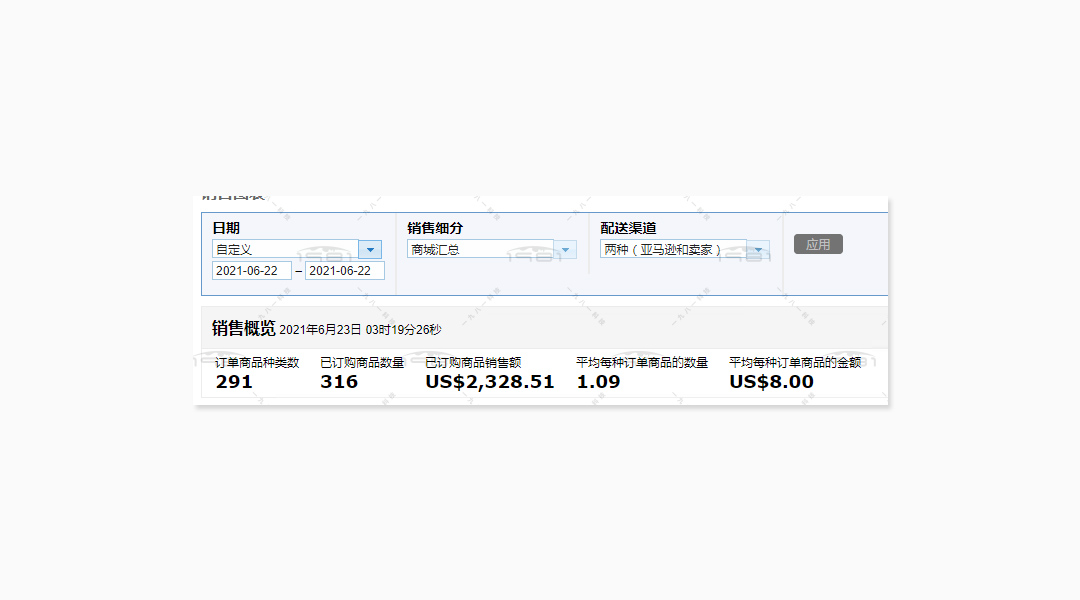Click the 应用 apply button

pyautogui.click(x=818, y=245)
